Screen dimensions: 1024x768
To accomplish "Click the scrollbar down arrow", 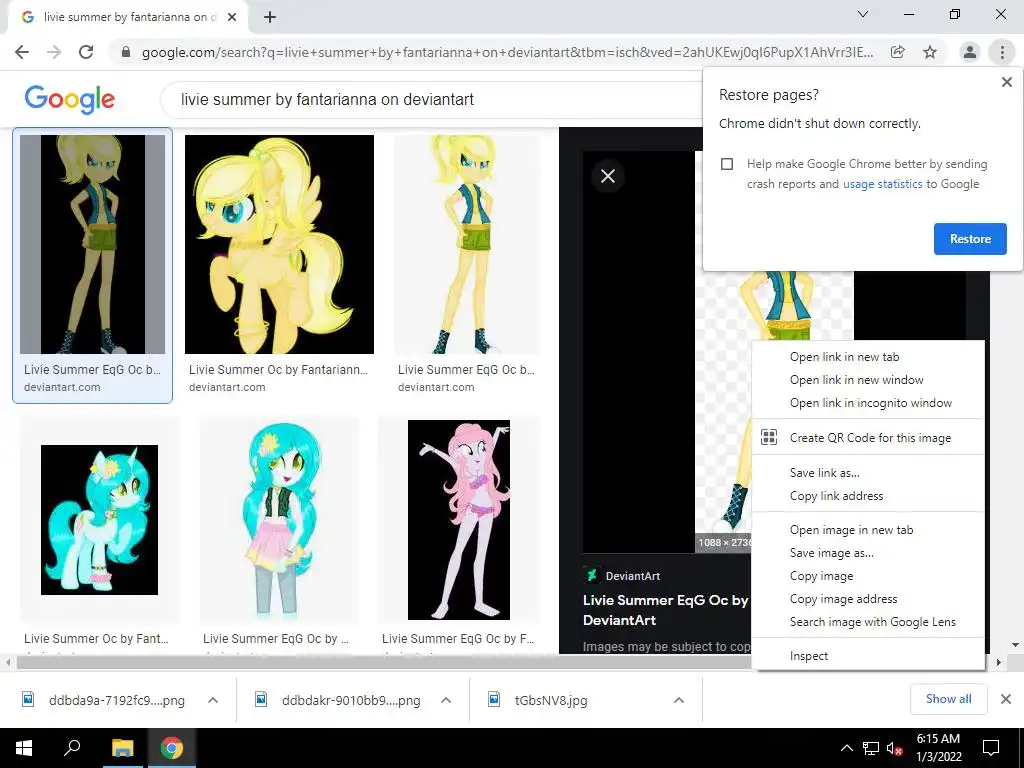I will click(1015, 645).
